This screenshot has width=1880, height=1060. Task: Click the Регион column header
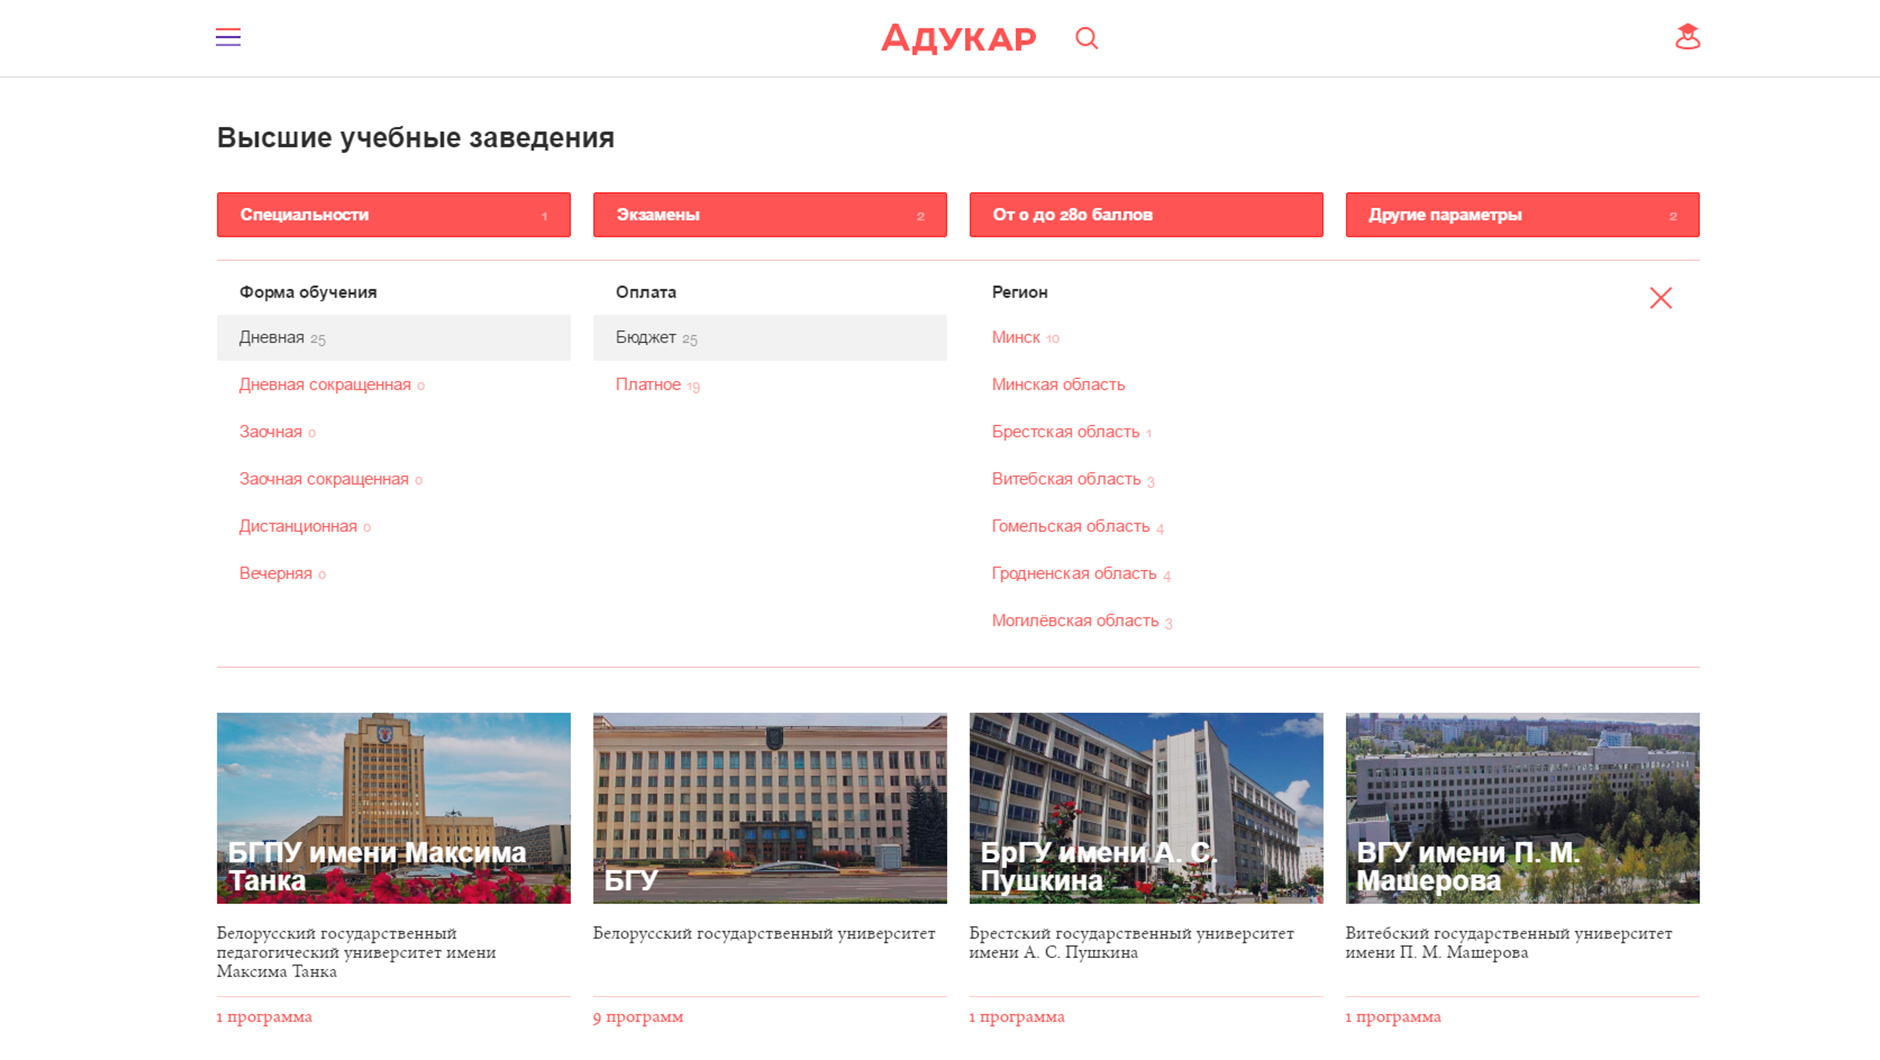click(1019, 292)
